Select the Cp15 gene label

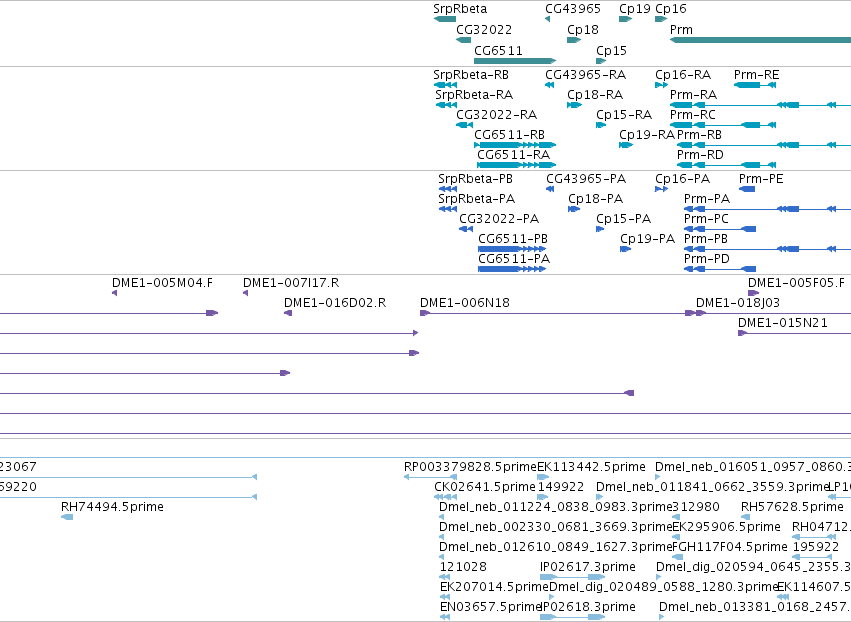tap(611, 50)
